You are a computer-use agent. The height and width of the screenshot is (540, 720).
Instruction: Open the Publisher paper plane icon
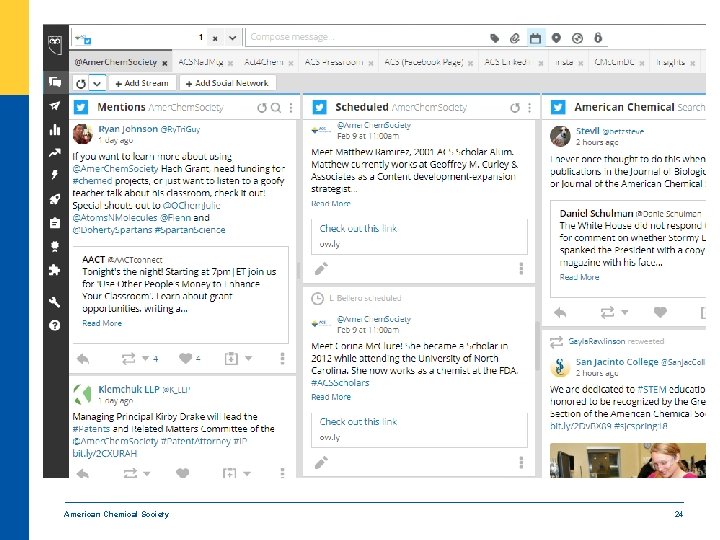click(x=55, y=106)
